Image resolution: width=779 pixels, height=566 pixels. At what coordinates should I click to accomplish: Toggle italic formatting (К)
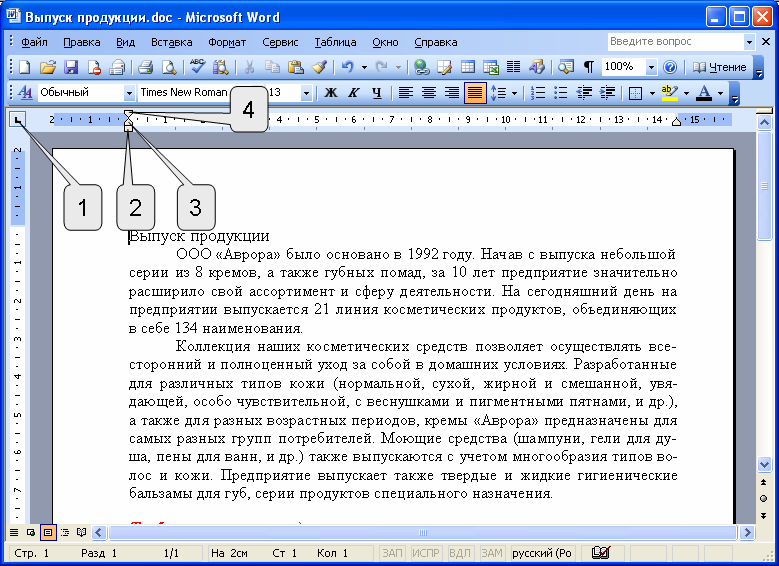(354, 92)
